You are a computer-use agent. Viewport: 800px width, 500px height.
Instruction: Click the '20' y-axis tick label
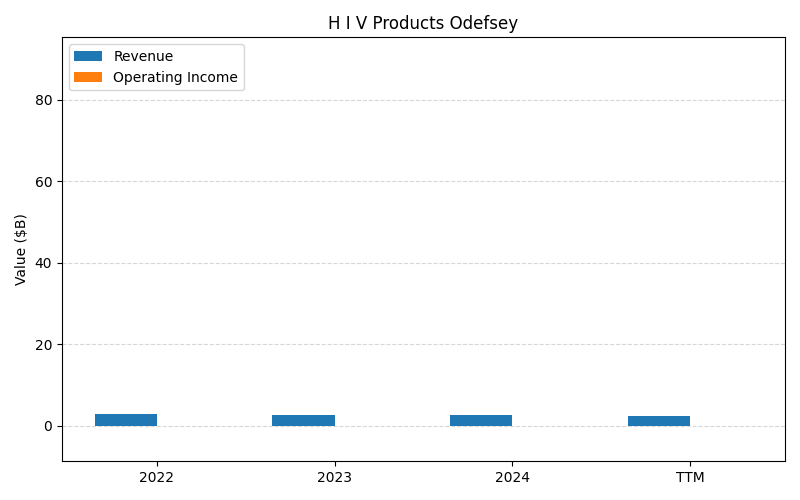(44, 345)
